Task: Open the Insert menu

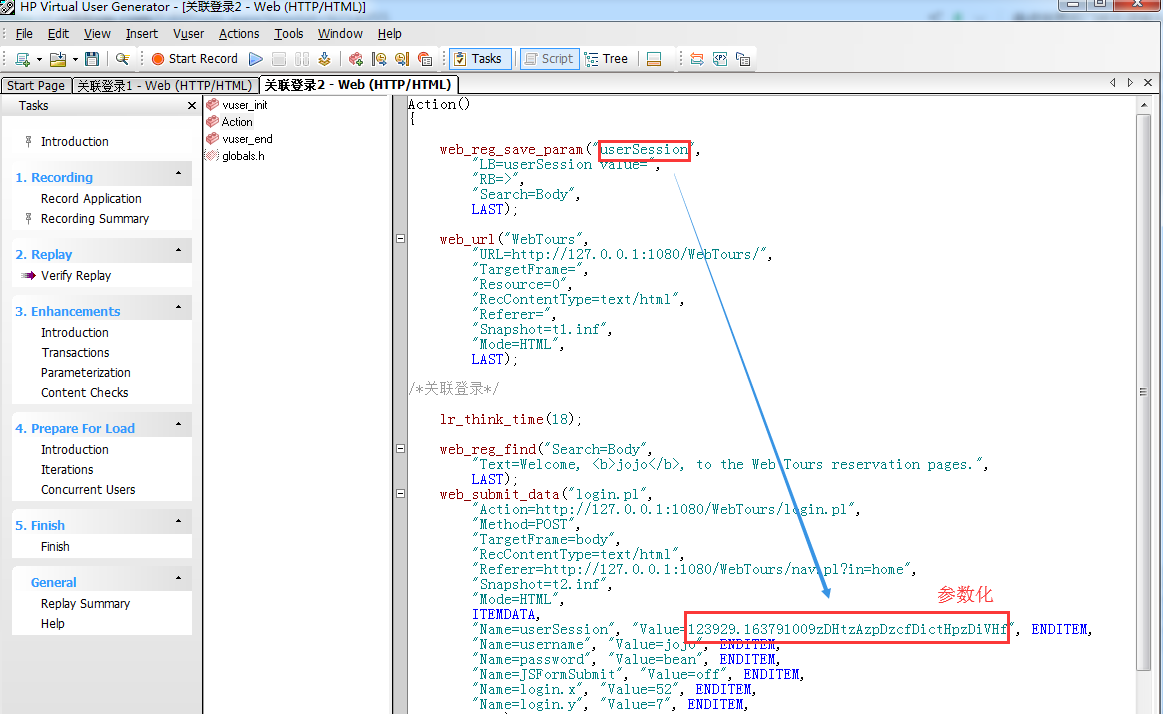Action: [142, 33]
